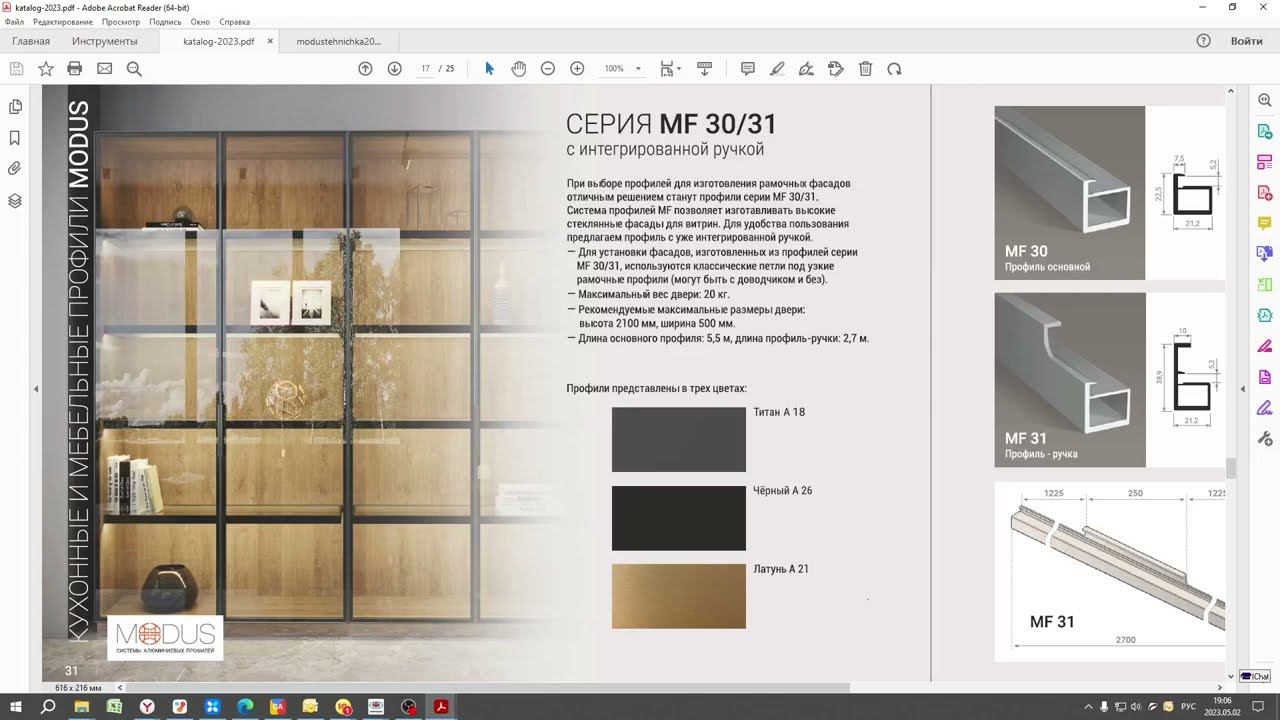This screenshot has height=720, width=1280.
Task: Toggle the Selection arrow tool
Action: point(489,69)
